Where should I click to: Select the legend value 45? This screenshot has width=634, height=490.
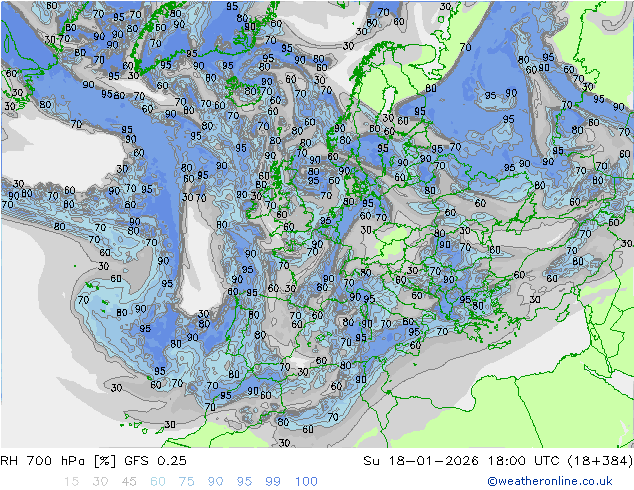click(x=129, y=481)
